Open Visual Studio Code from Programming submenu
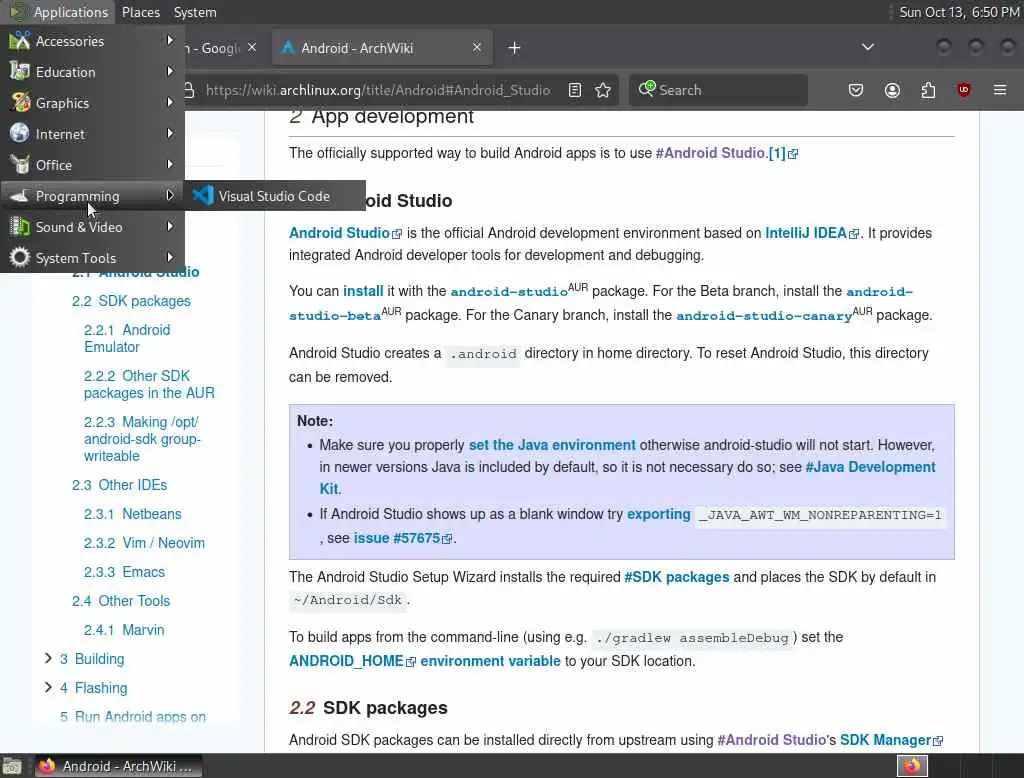Image resolution: width=1024 pixels, height=778 pixels. point(274,196)
